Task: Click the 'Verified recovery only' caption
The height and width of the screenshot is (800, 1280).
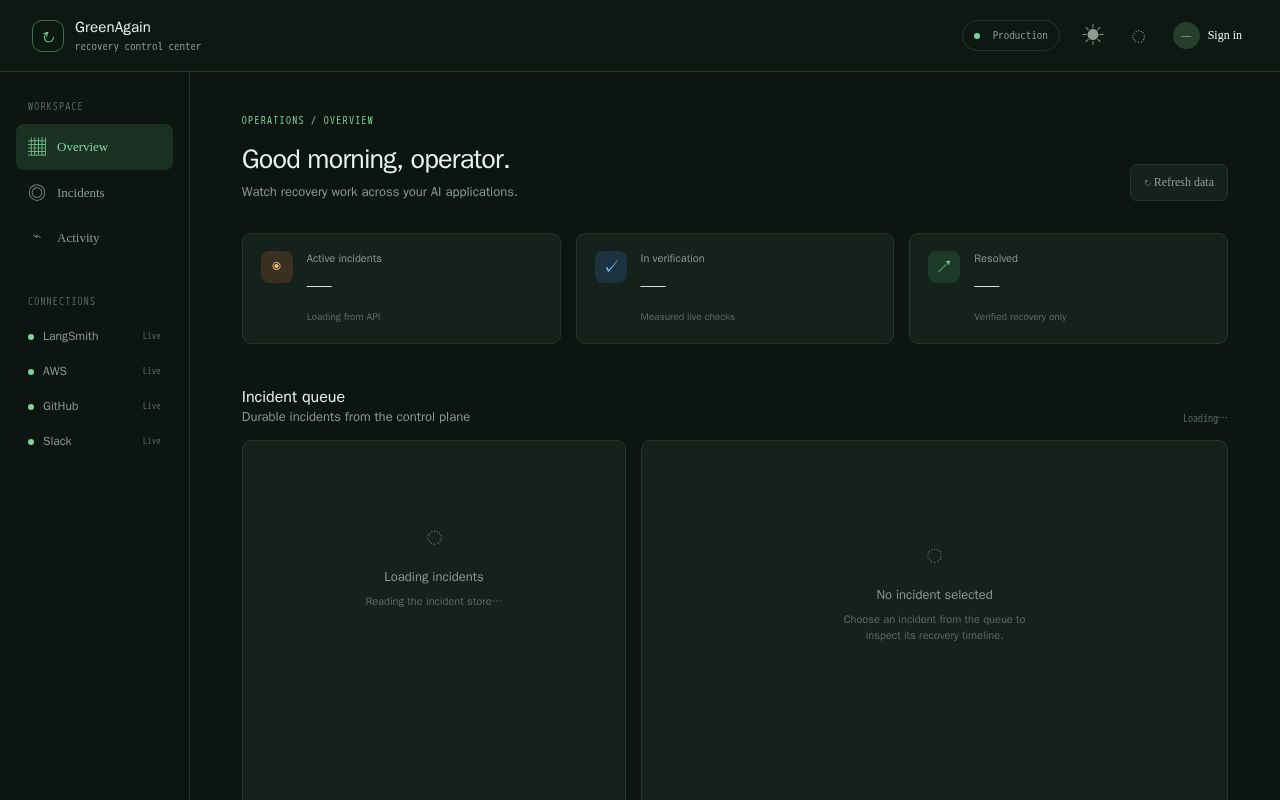Action: [1020, 317]
